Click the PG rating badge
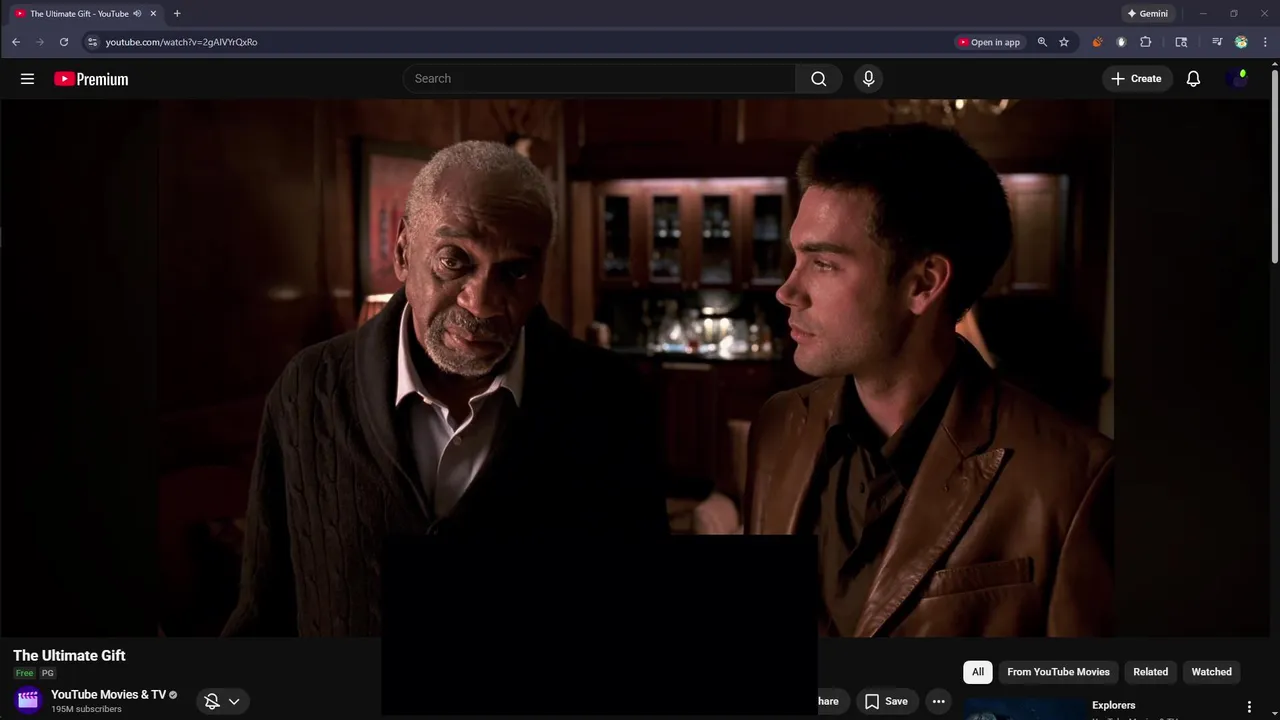1280x720 pixels. pos(47,673)
